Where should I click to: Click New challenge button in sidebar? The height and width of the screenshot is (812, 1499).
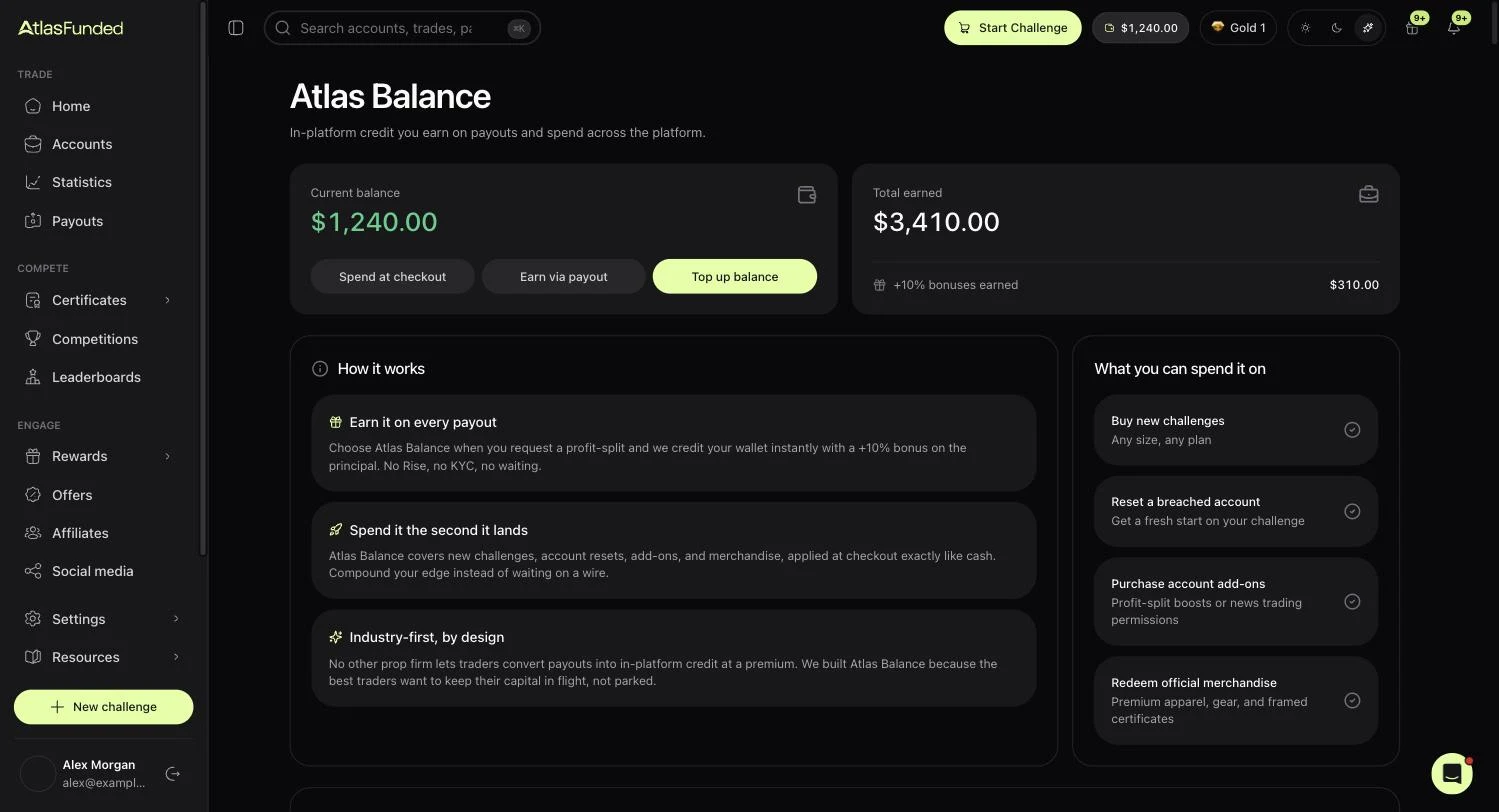point(103,707)
